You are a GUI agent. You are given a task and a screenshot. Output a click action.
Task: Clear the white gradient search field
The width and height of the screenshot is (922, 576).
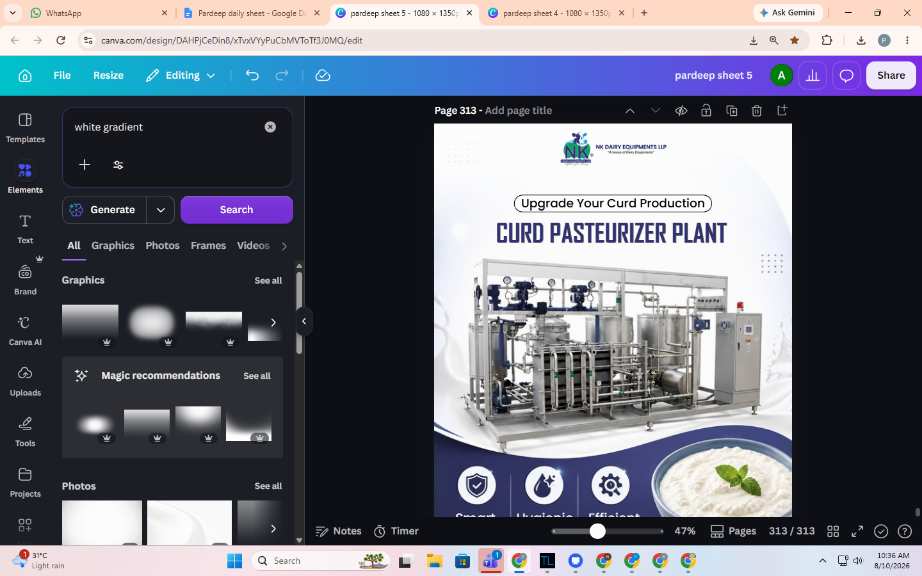pyautogui.click(x=270, y=127)
